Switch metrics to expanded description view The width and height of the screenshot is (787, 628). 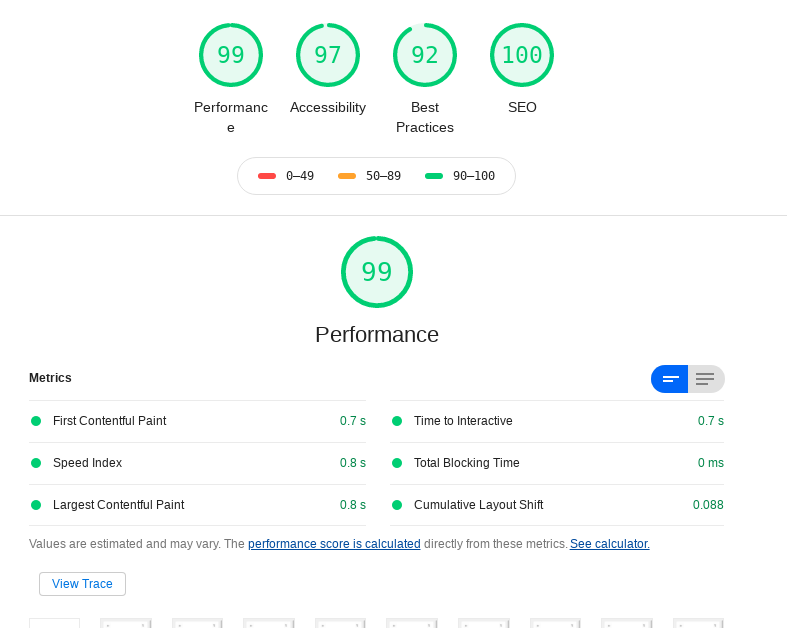(x=705, y=379)
